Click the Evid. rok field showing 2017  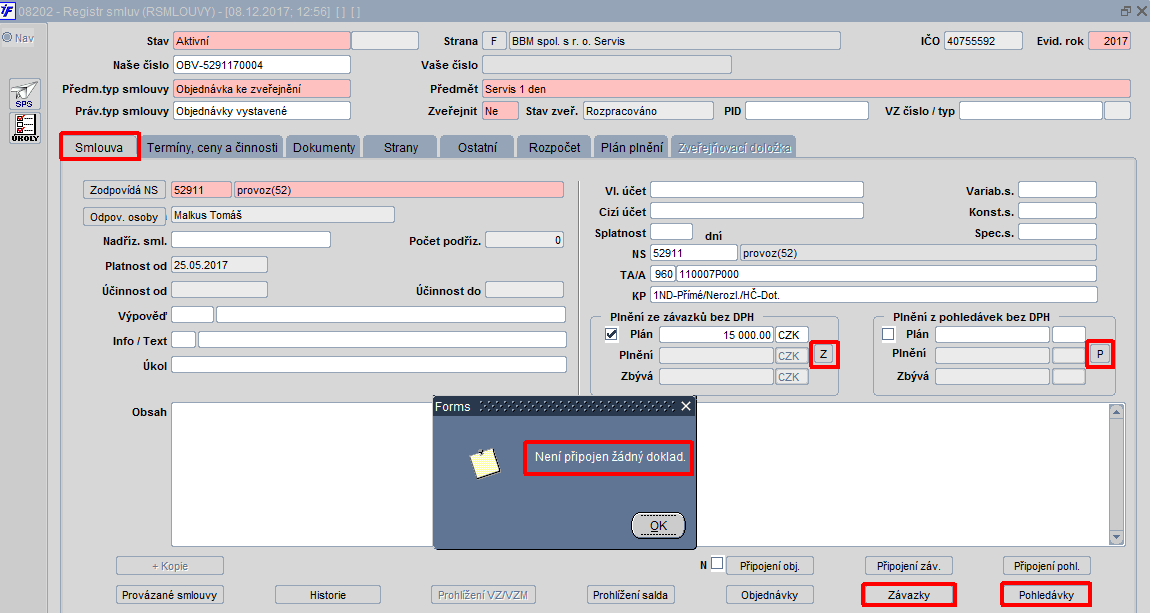[1110, 41]
